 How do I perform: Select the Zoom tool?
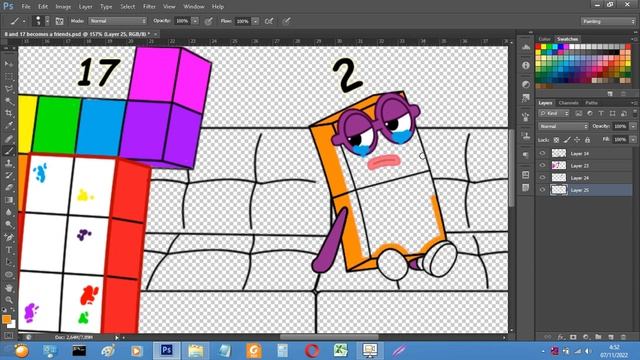(x=9, y=300)
